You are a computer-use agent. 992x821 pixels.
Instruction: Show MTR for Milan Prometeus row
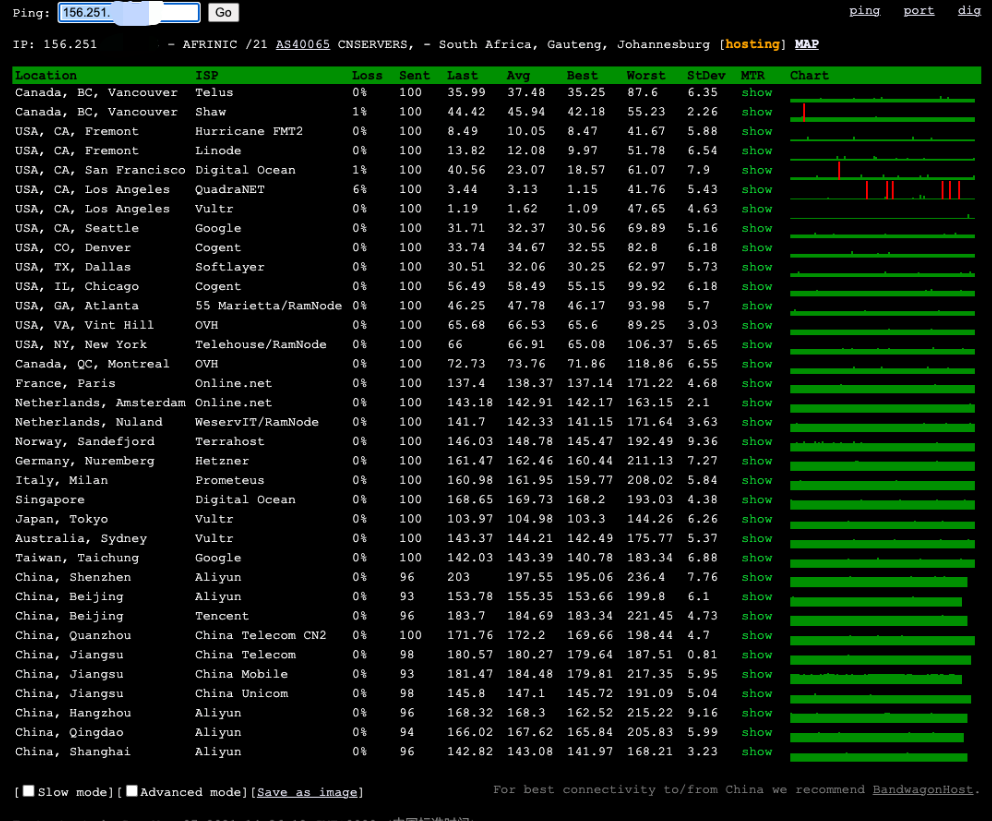pyautogui.click(x=757, y=480)
